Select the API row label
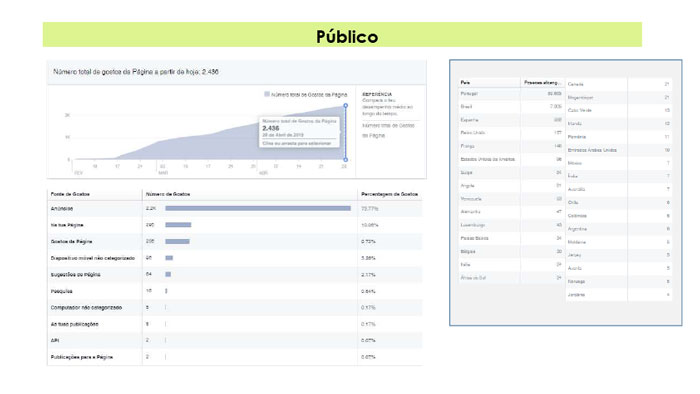700x394 pixels. [55, 340]
